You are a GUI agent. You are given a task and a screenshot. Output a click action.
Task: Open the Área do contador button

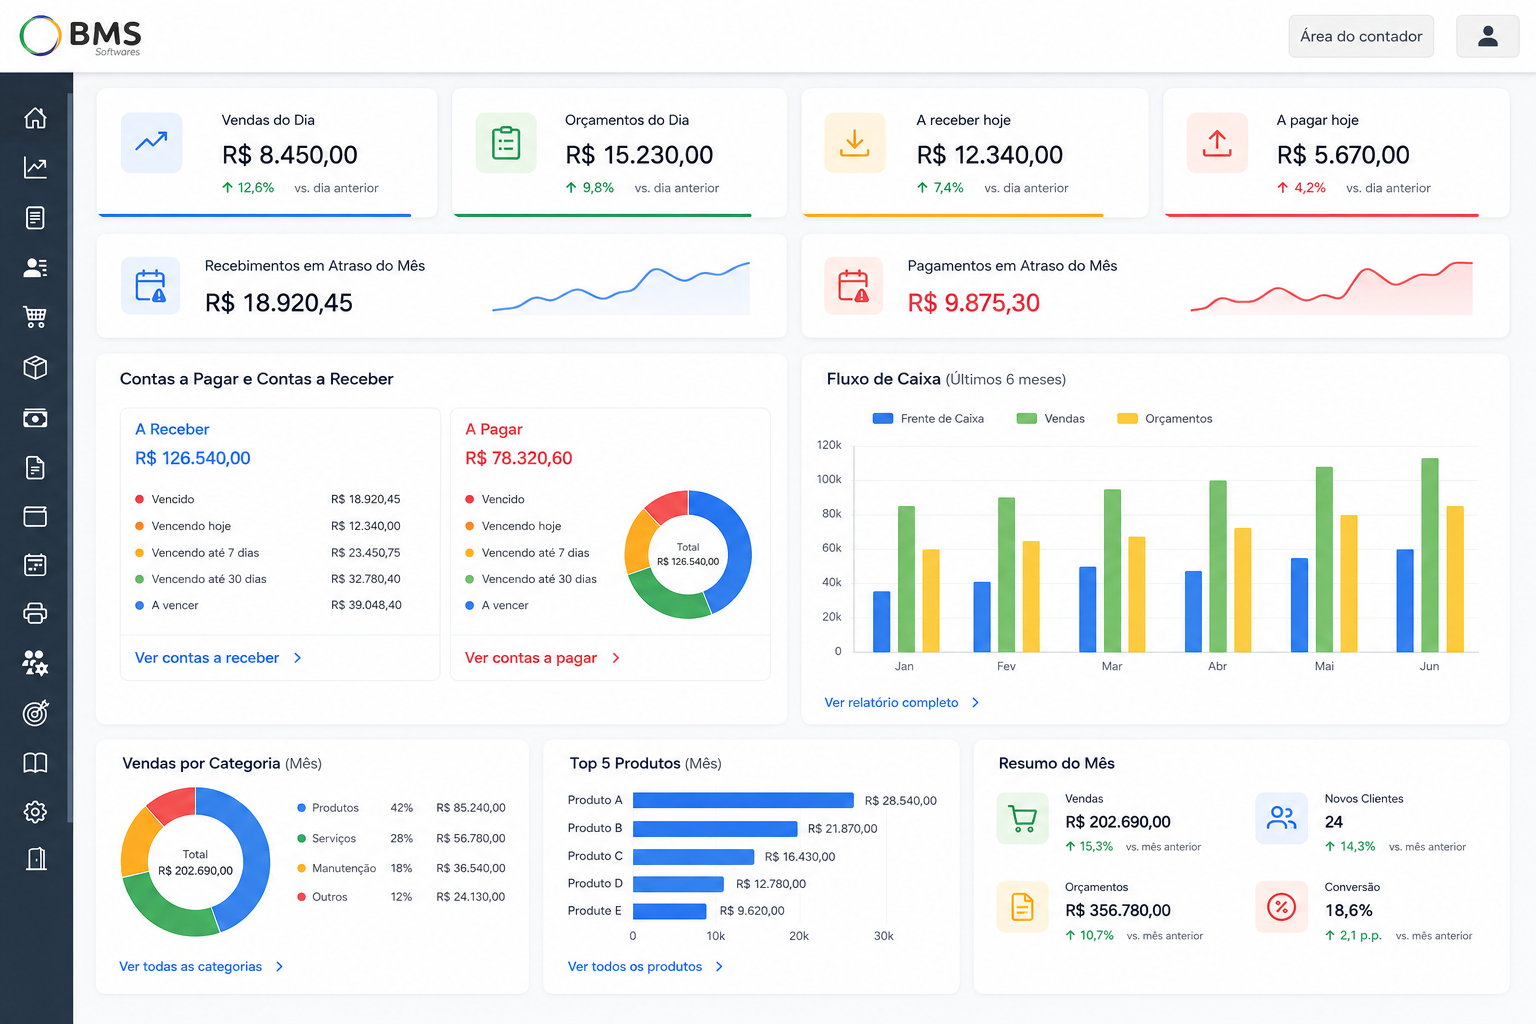coord(1361,36)
